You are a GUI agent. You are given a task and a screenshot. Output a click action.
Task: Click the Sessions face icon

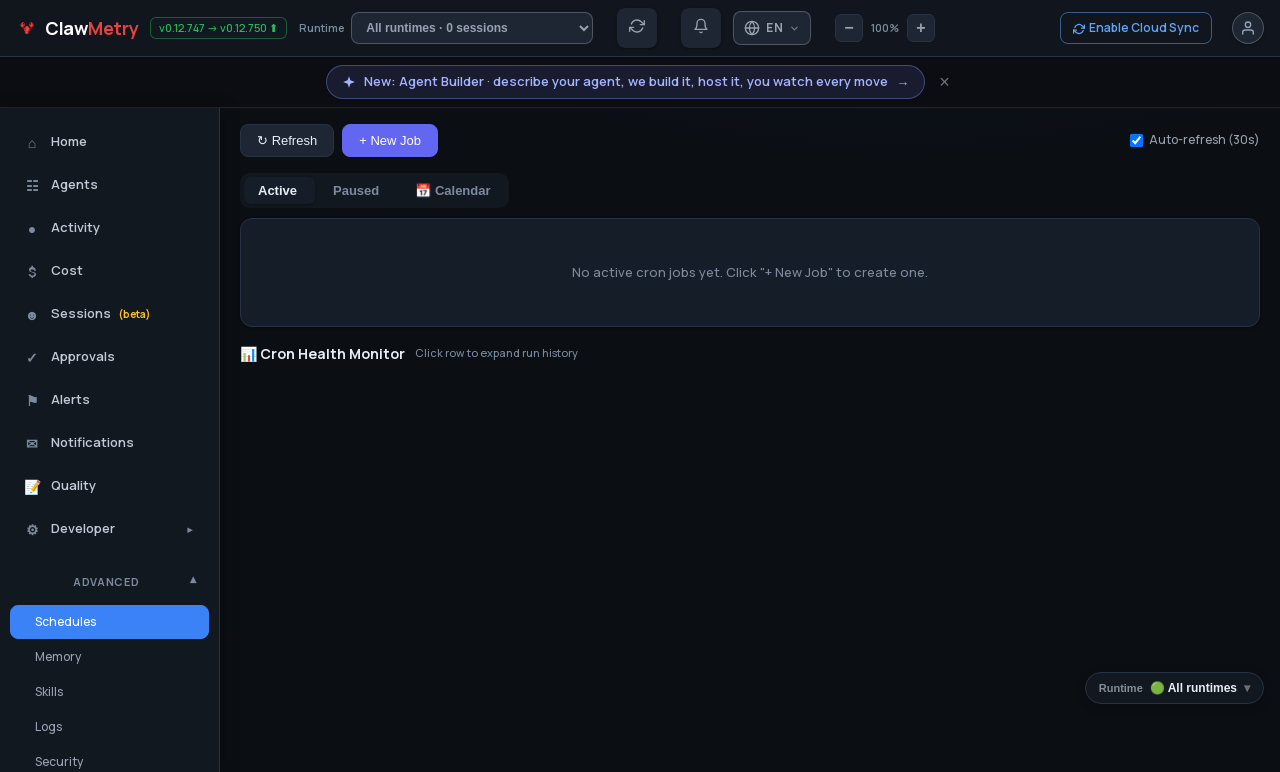pyautogui.click(x=32, y=315)
